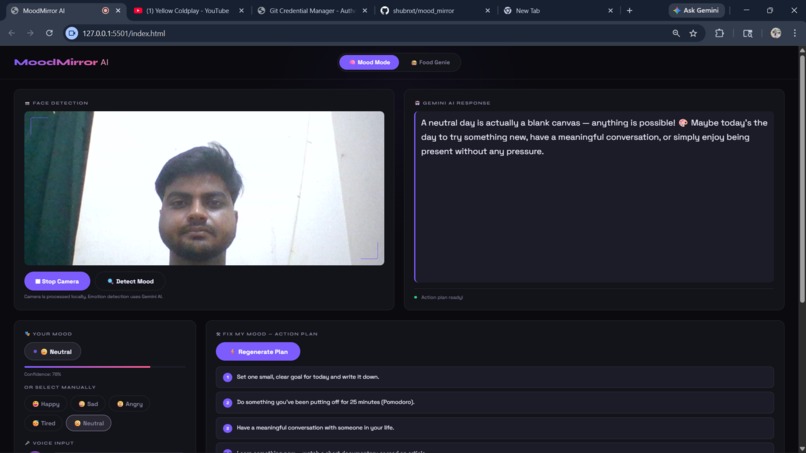The width and height of the screenshot is (806, 453).
Task: Switch to Food Genie mode
Action: [430, 62]
